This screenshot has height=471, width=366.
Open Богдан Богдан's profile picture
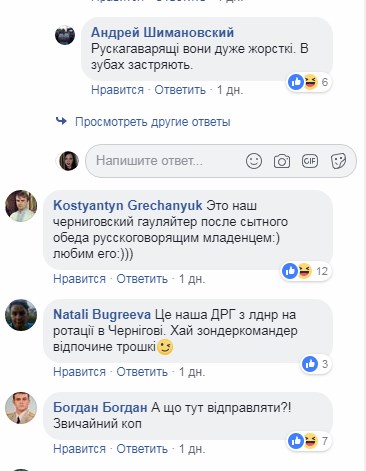click(21, 408)
